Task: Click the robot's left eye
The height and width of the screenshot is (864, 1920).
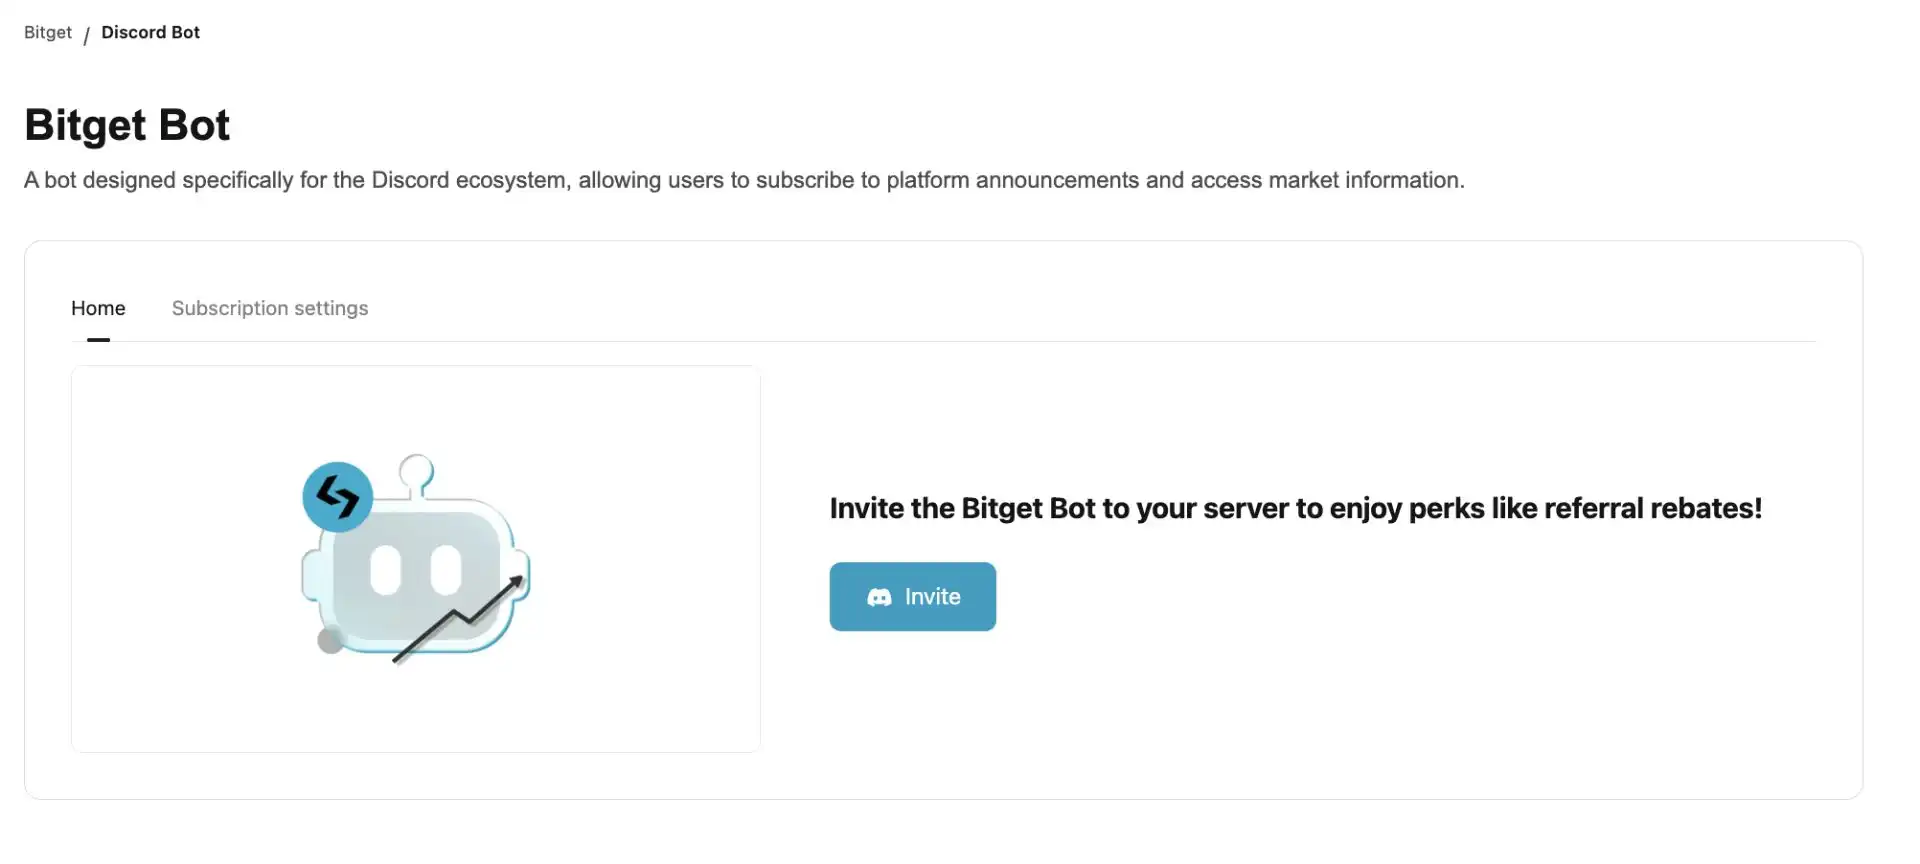Action: tap(386, 571)
